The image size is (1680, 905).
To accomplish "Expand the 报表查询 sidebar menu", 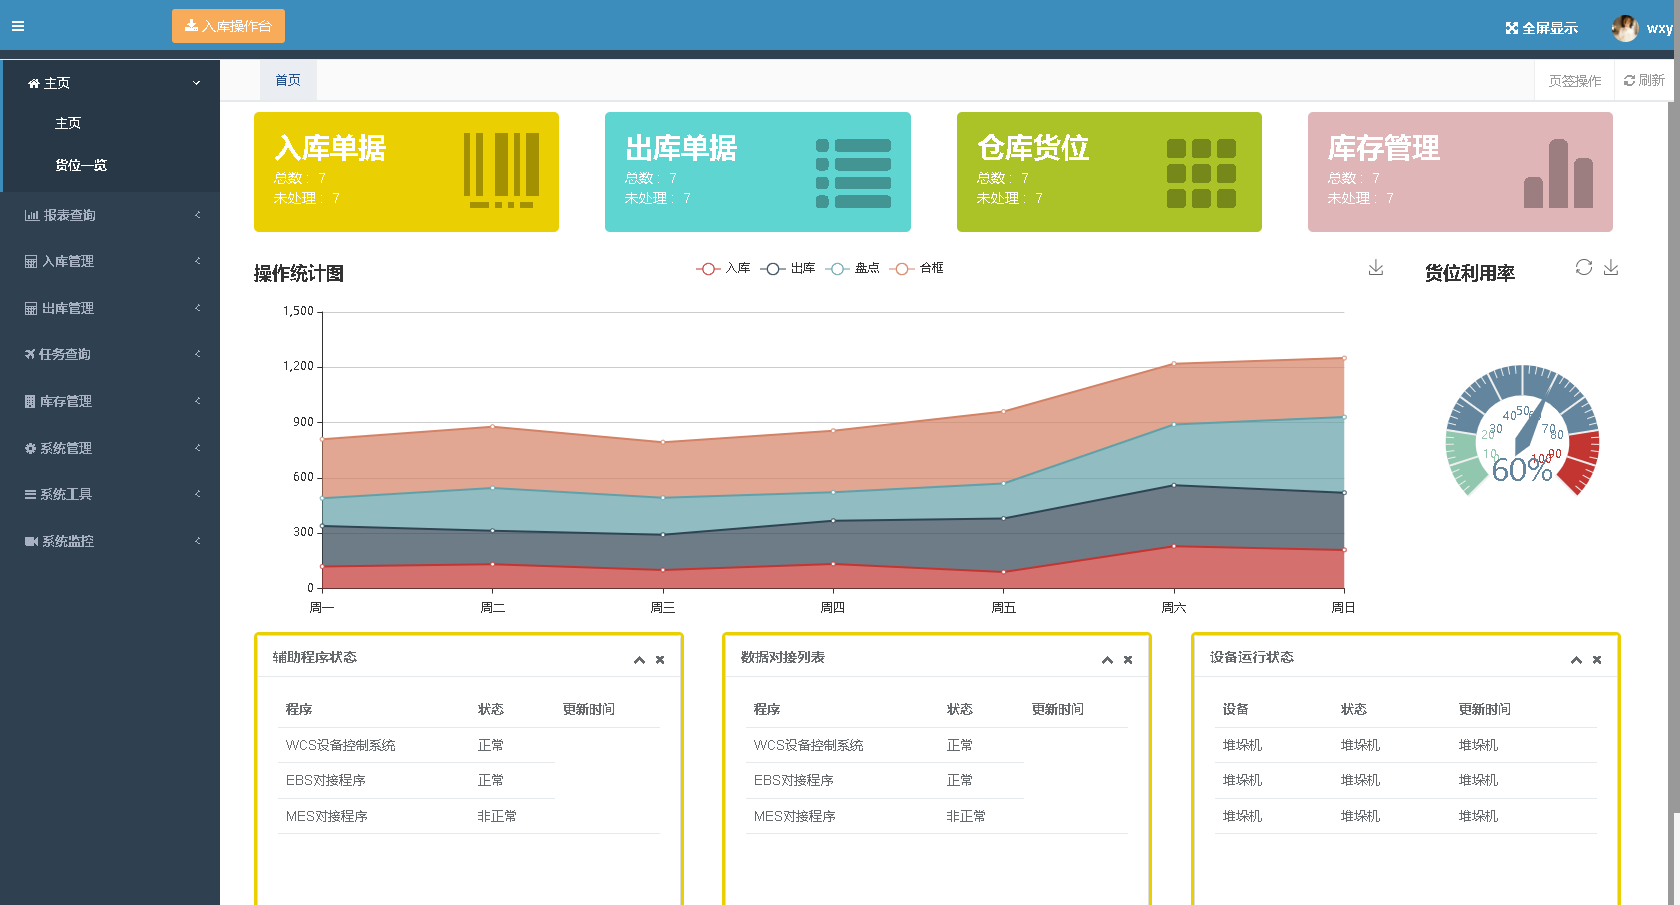I will click(111, 215).
